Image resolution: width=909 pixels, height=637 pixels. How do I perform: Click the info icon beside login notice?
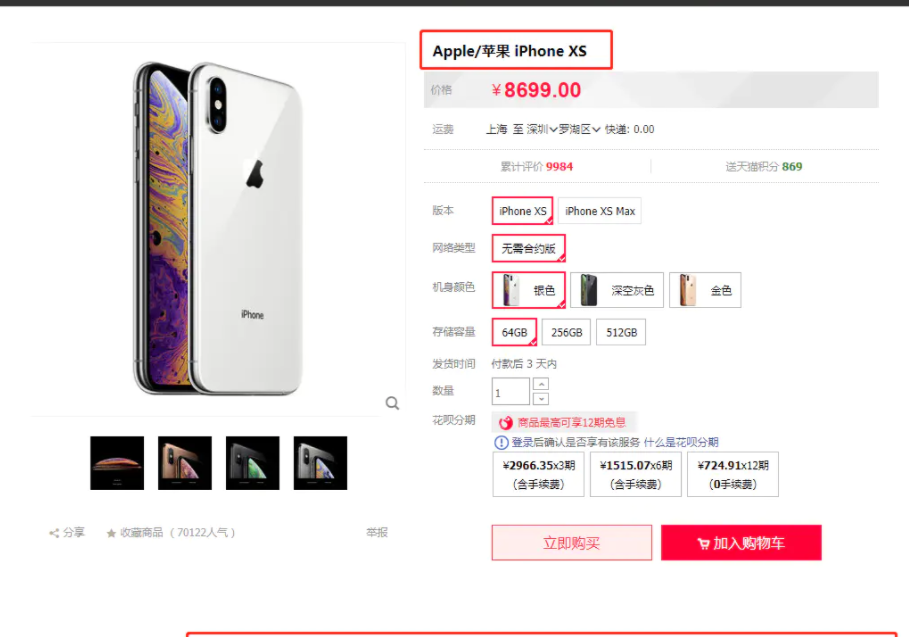point(501,443)
